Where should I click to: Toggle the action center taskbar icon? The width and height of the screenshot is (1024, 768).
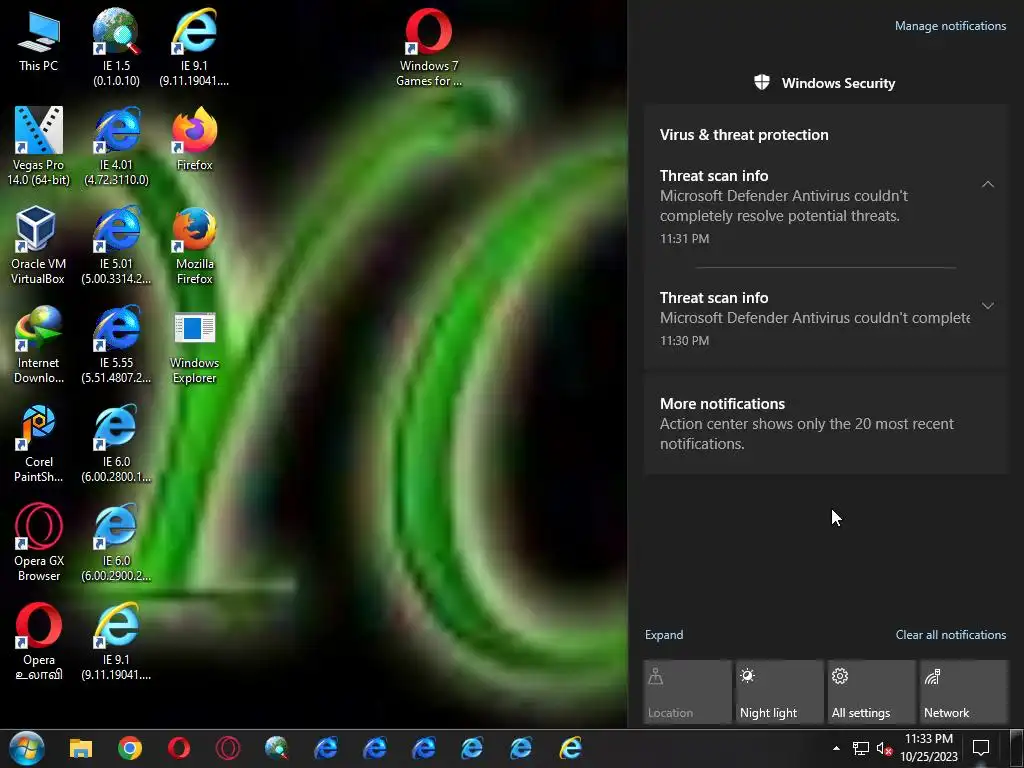coord(981,748)
